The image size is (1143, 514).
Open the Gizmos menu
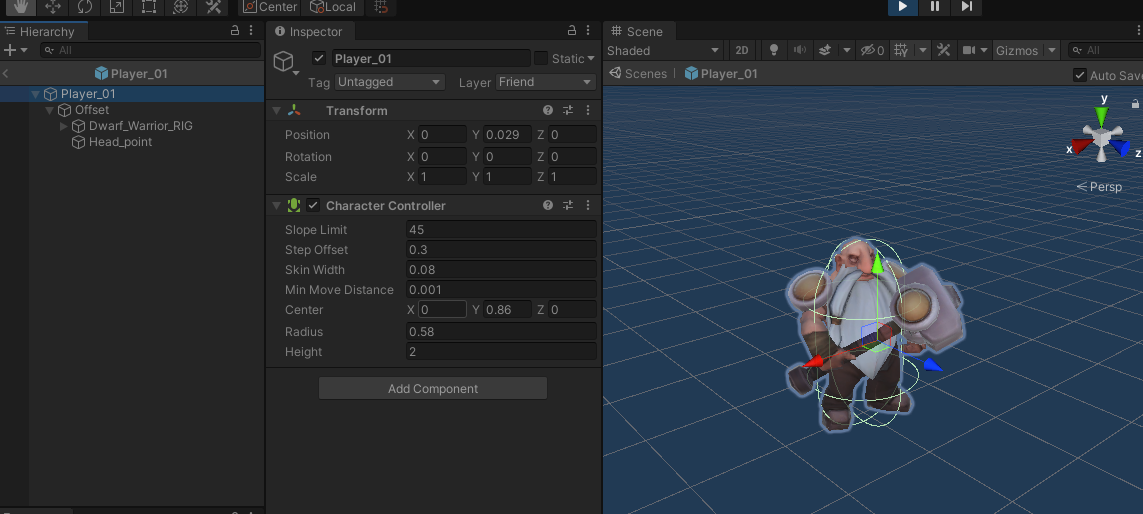coord(1017,50)
